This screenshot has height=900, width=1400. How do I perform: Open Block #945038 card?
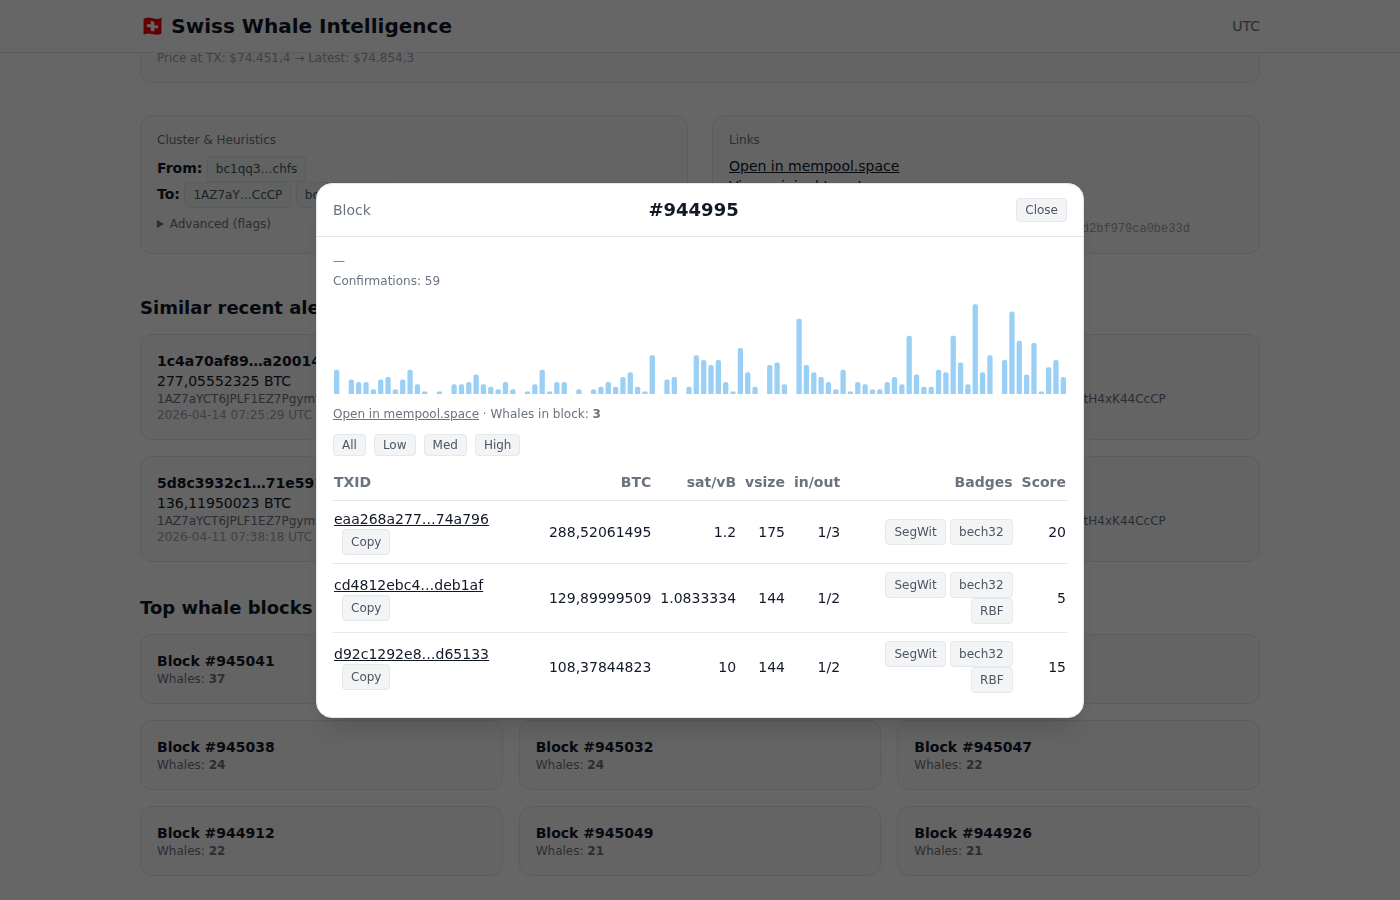321,755
